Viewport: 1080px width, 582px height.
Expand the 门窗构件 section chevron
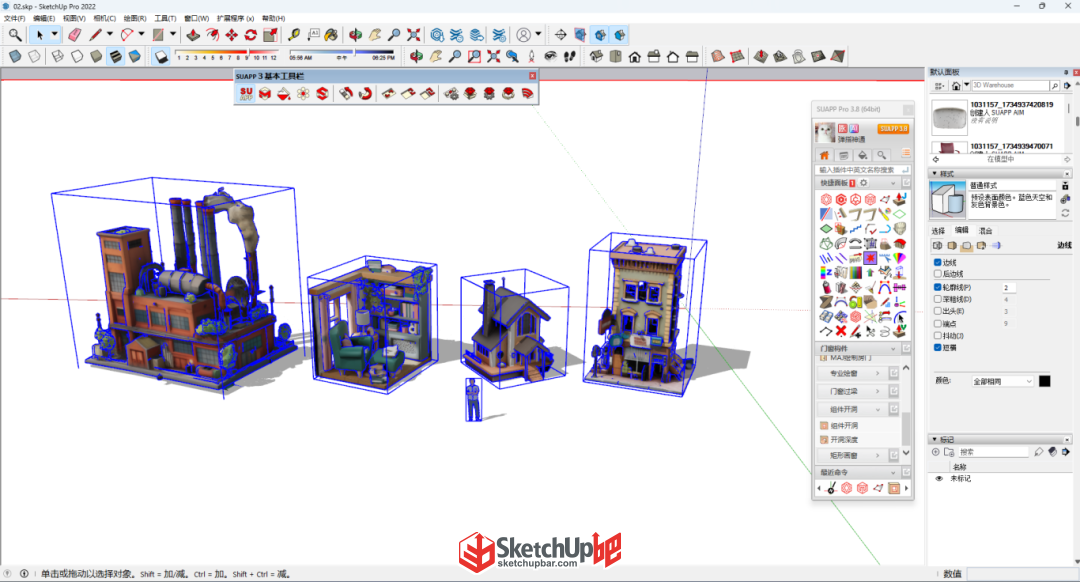[893, 349]
